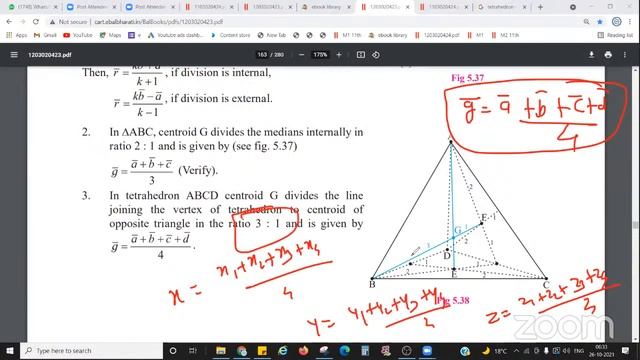
Task: Open the Chrome three-dot menu
Action: [x=631, y=22]
